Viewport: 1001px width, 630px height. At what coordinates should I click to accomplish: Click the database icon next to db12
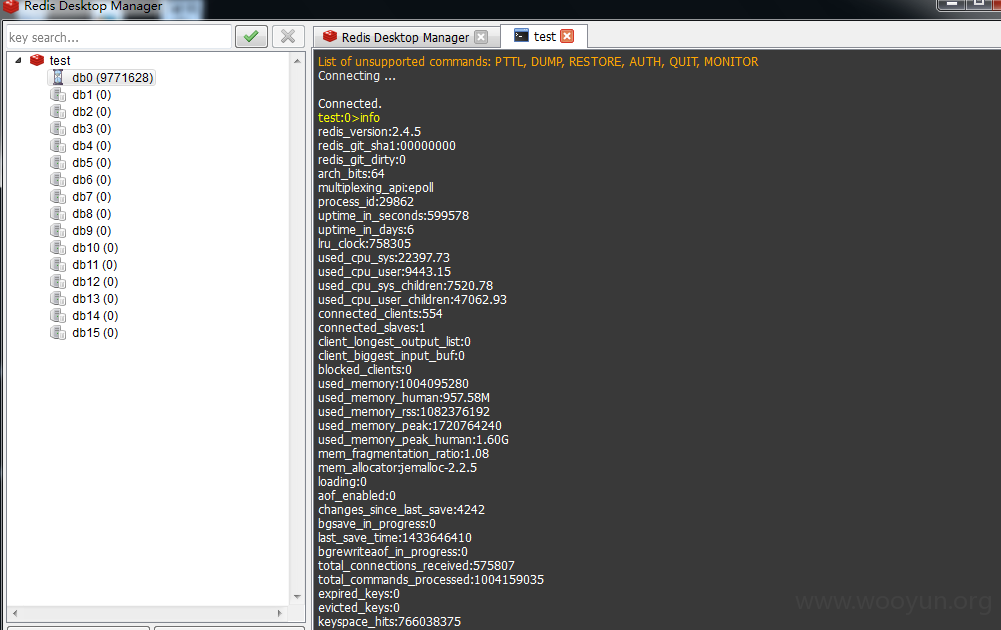[58, 281]
